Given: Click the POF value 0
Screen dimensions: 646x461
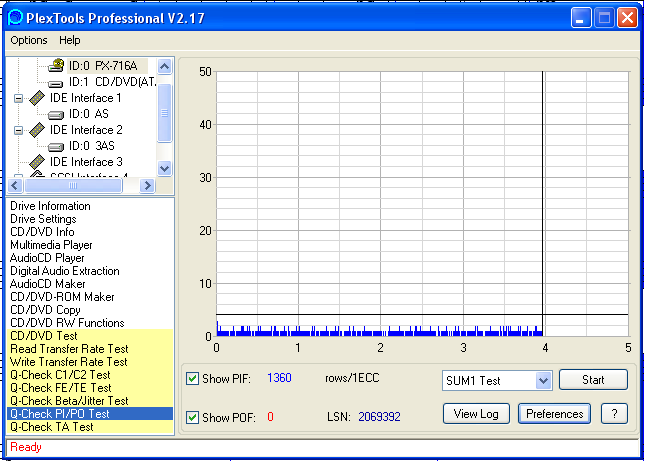Looking at the screenshot, I should click(270, 417).
